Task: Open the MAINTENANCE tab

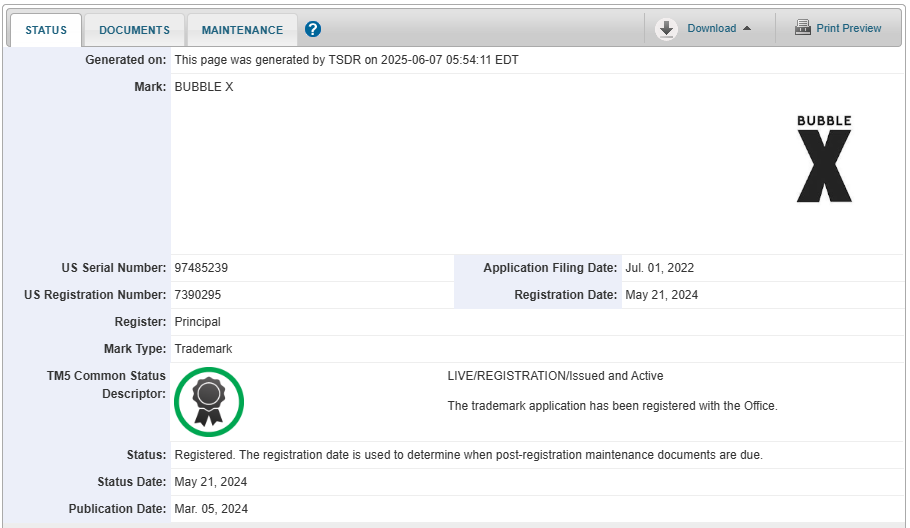Action: (242, 30)
